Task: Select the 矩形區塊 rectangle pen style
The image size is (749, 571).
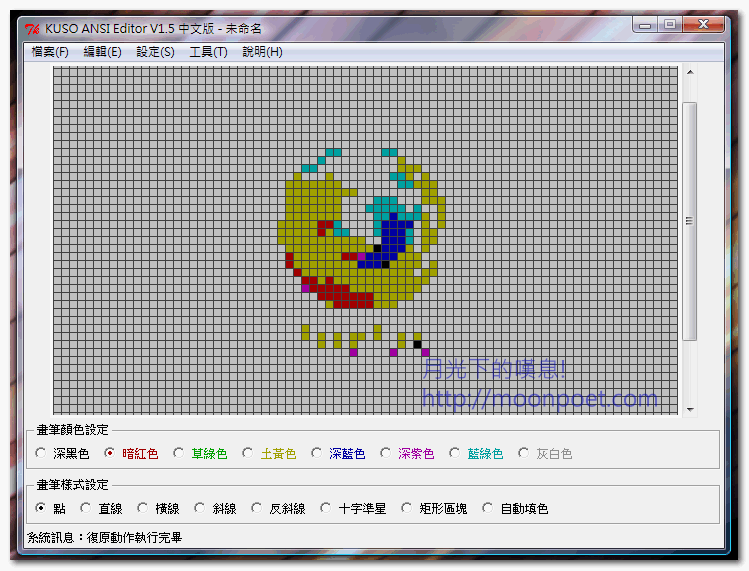Action: 406,508
